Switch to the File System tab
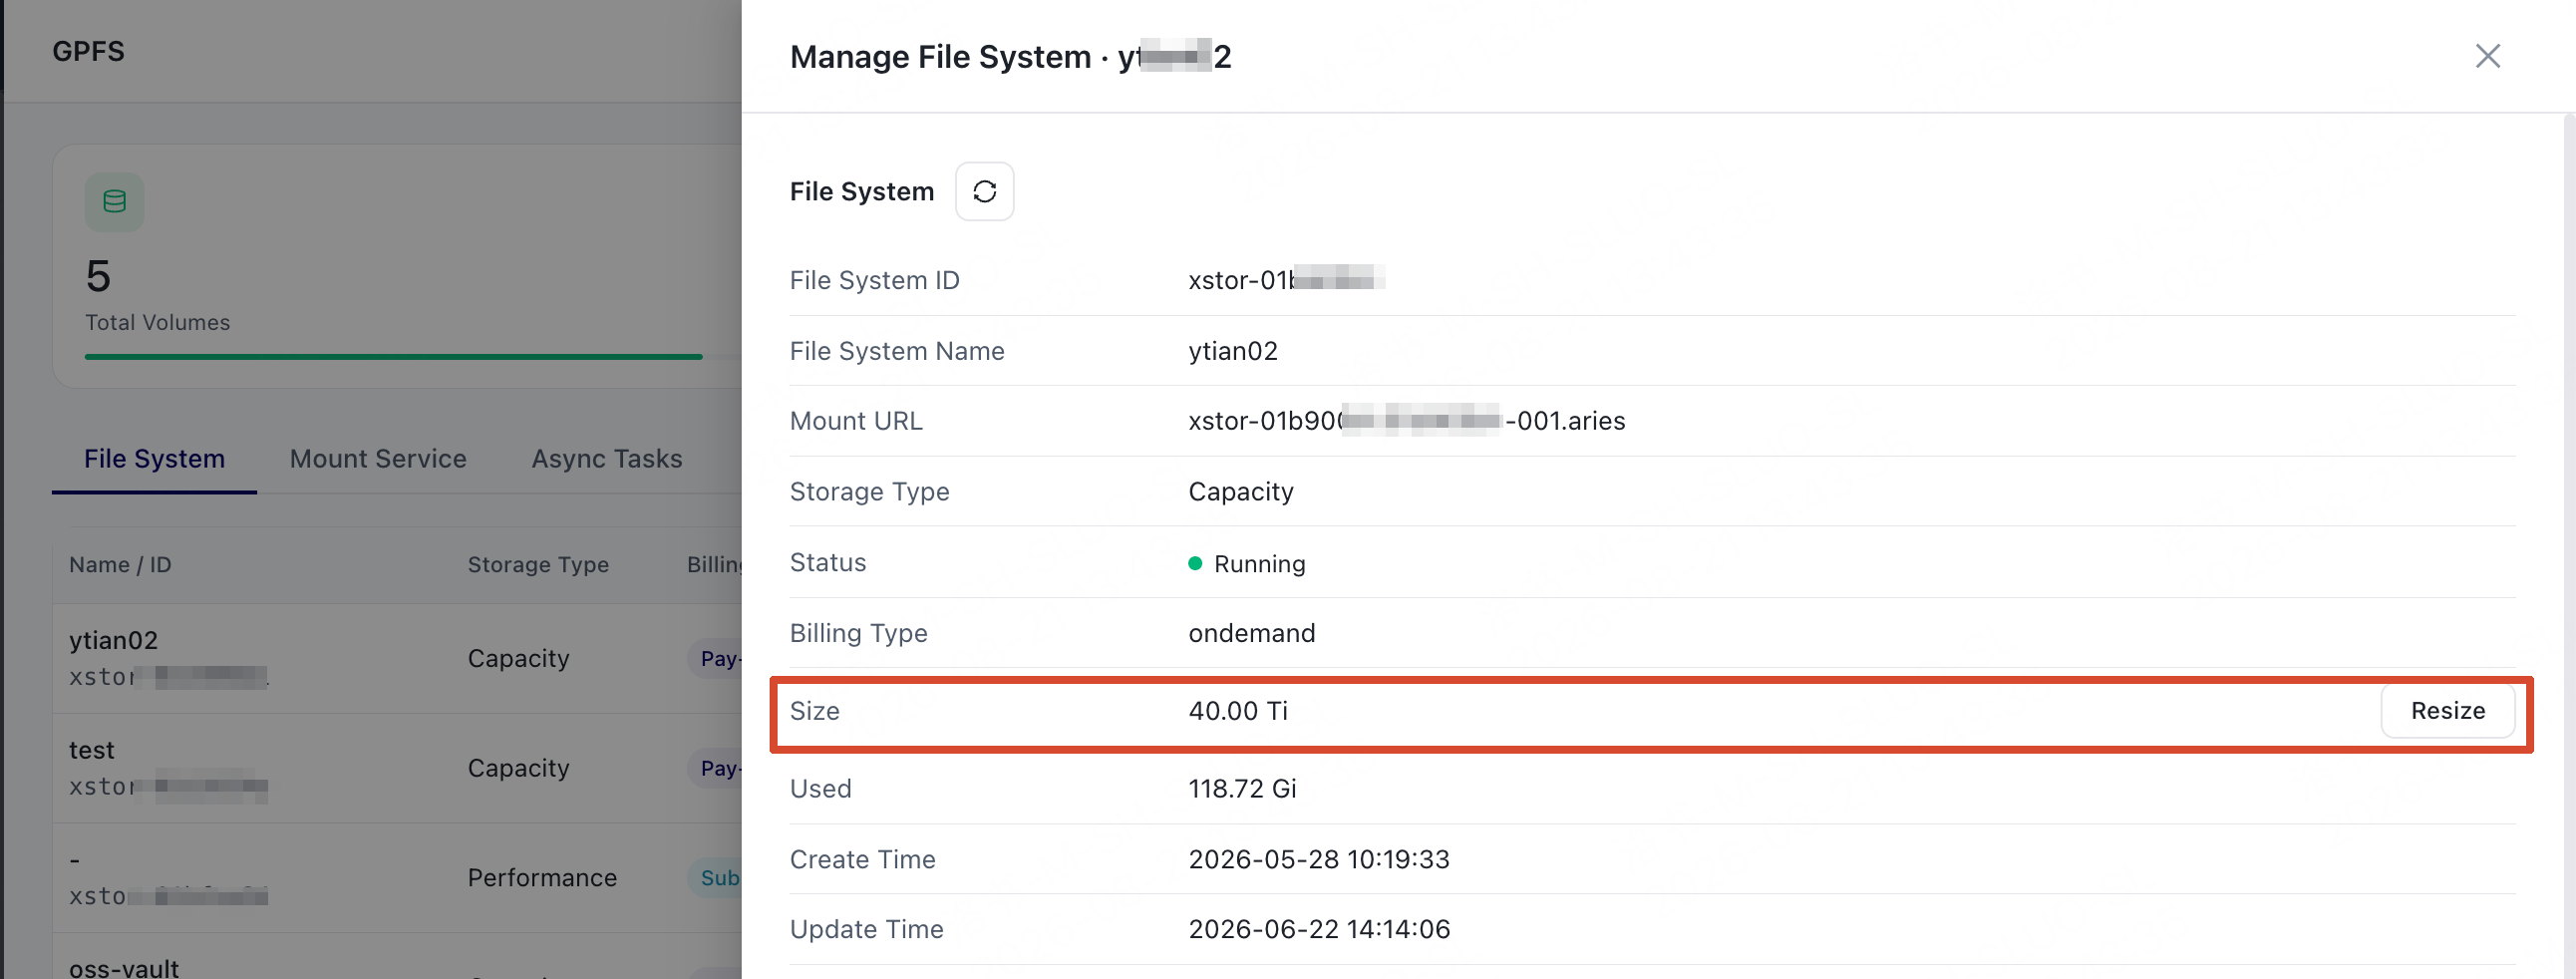The width and height of the screenshot is (2576, 979). pos(154,459)
